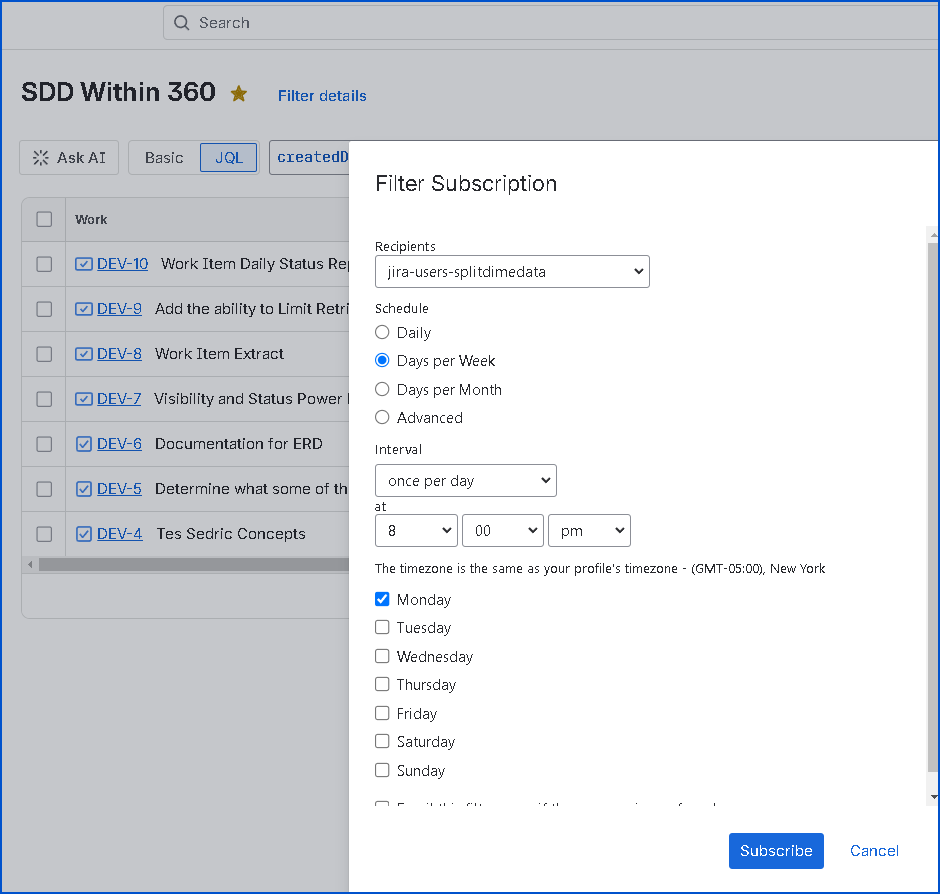Enable the Wednesday checkbox
This screenshot has width=940, height=894.
(x=382, y=656)
